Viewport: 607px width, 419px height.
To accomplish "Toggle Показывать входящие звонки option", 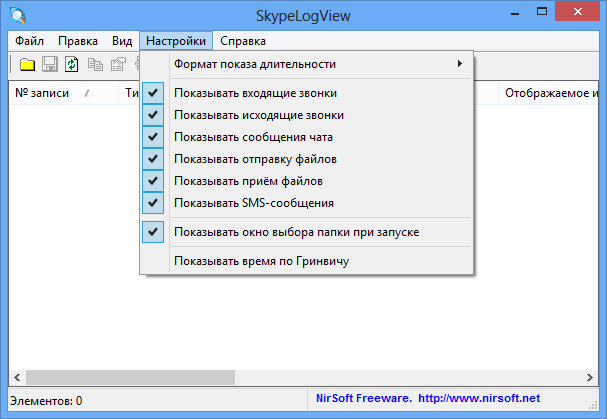I will 306,93.
